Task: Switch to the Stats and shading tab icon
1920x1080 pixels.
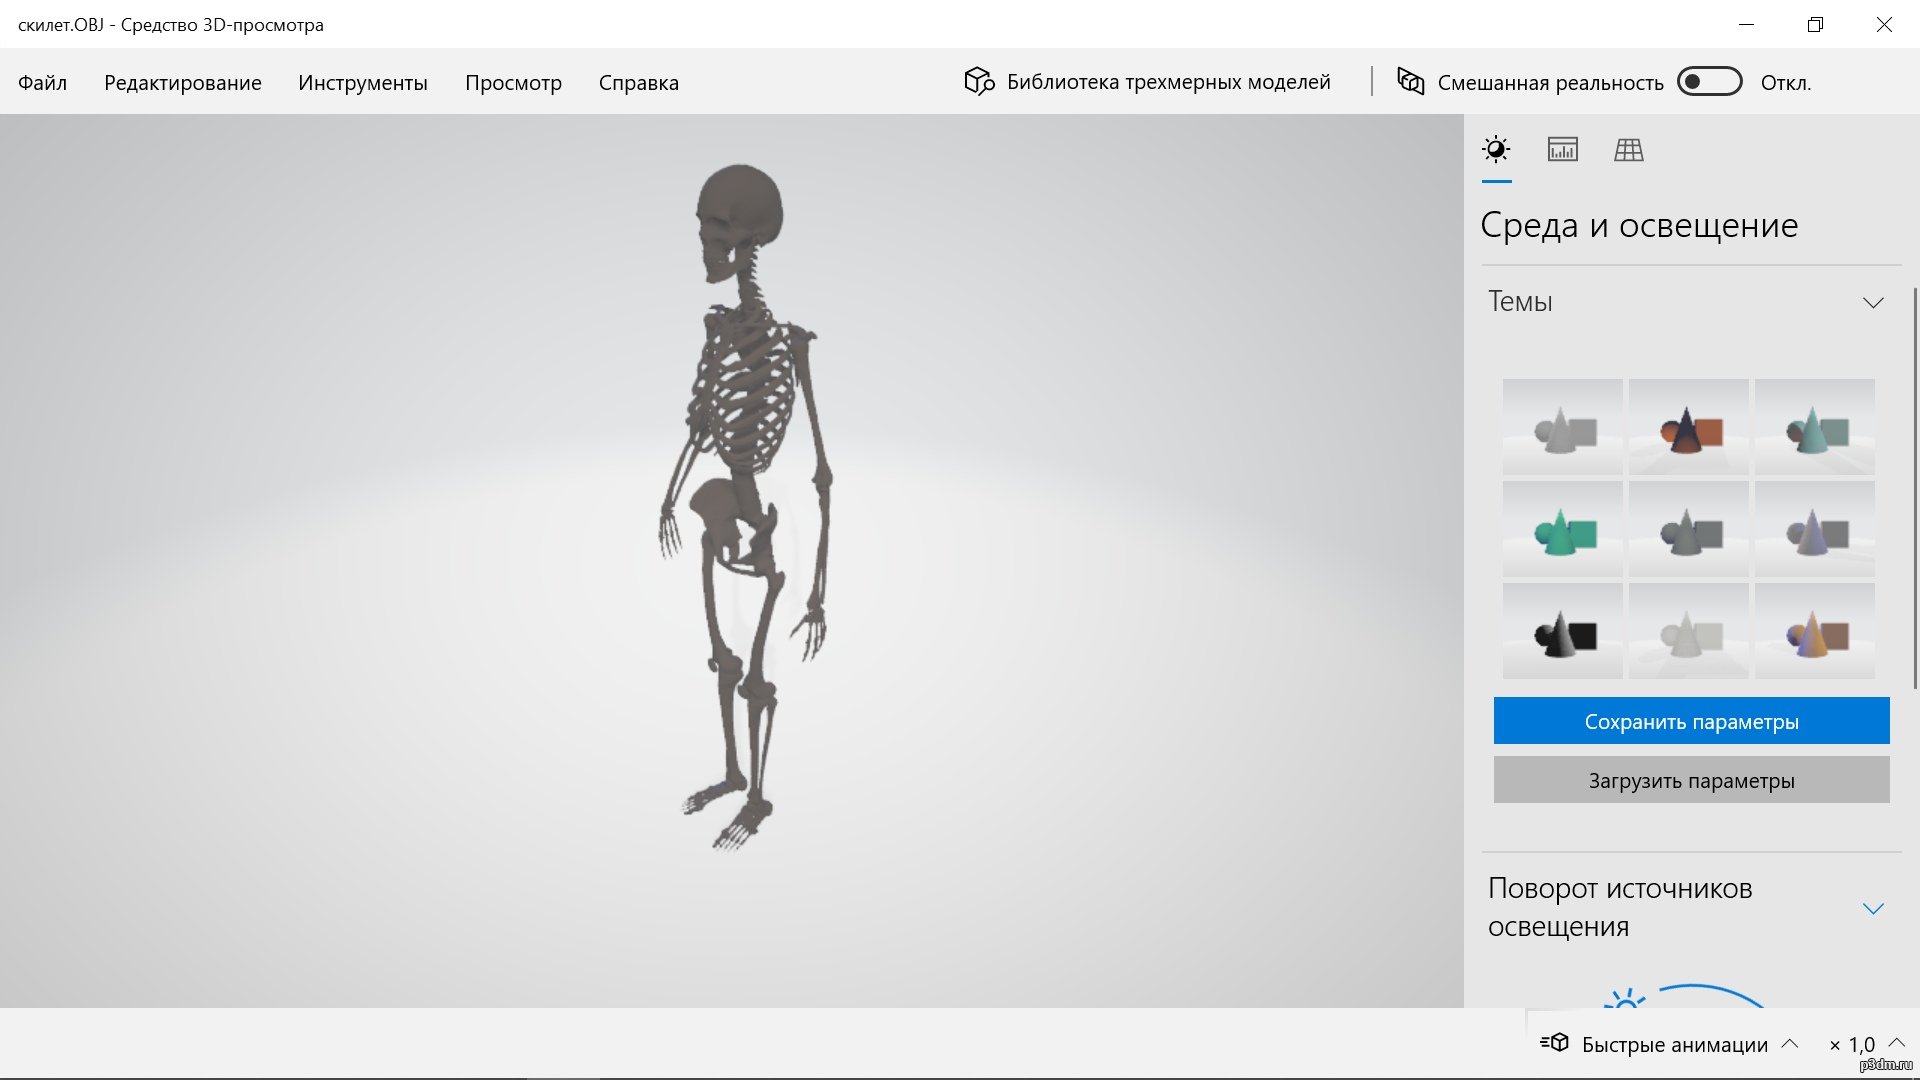Action: pos(1562,150)
